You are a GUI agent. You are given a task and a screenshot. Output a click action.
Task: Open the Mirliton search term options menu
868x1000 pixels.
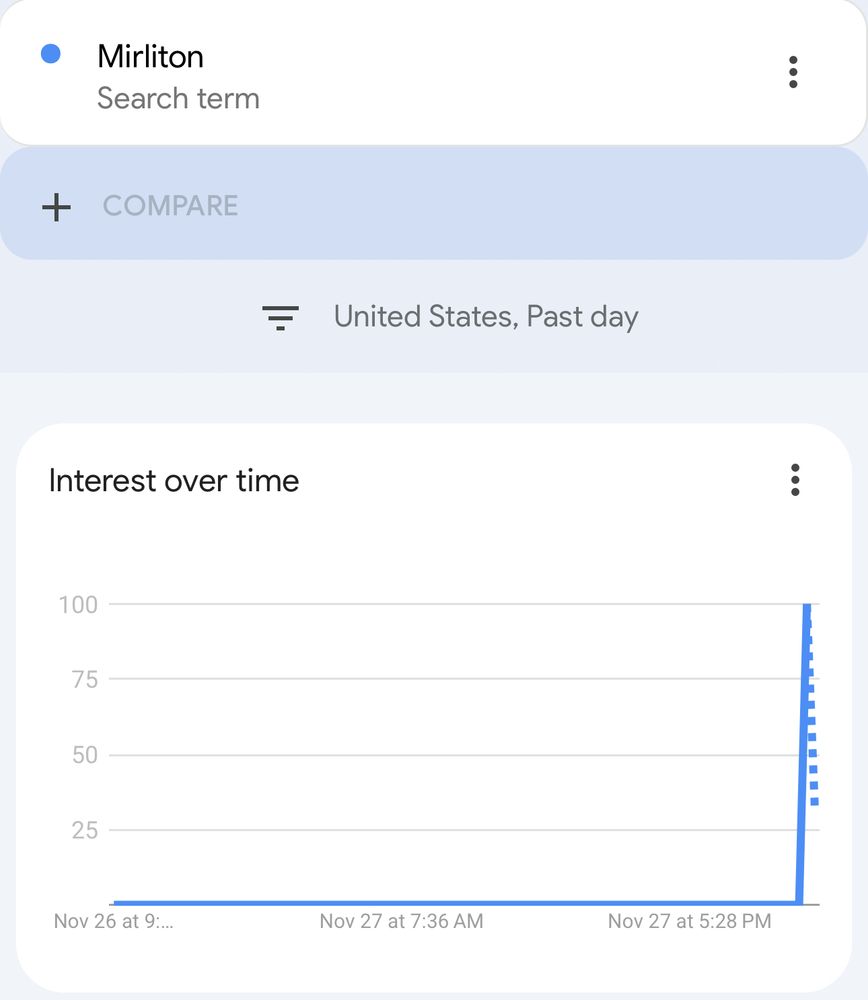tap(793, 72)
